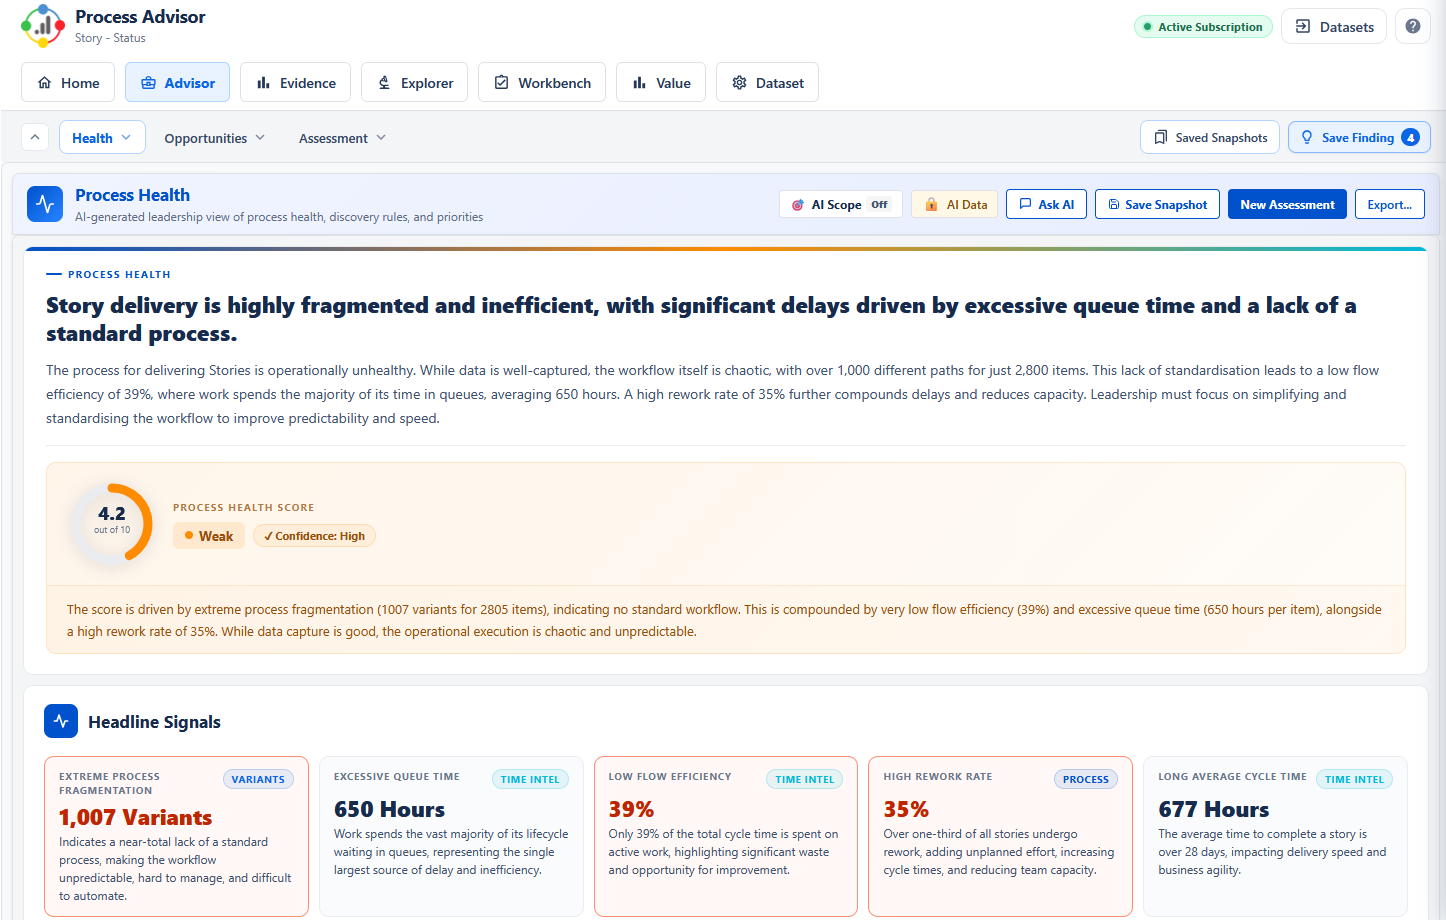Click the Headline Signals pulse icon

(x=61, y=721)
